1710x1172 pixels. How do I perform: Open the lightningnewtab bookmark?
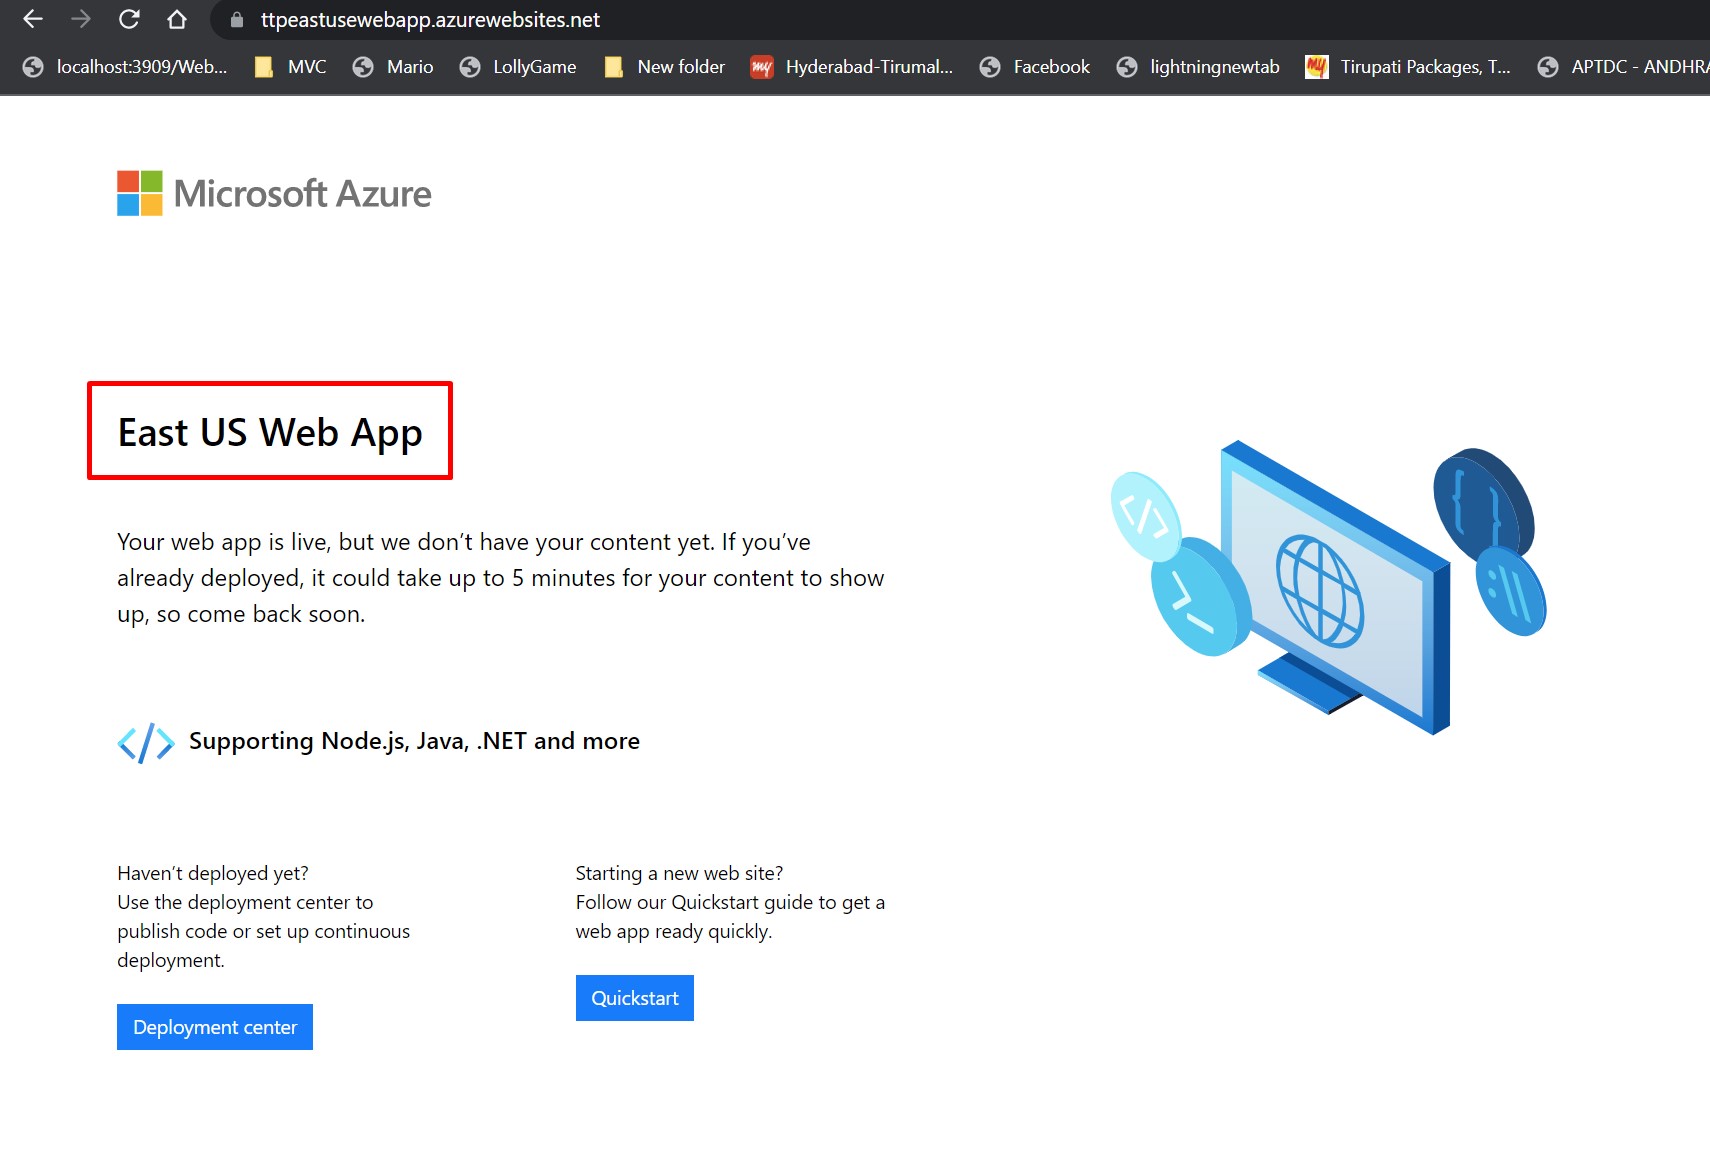(x=1198, y=67)
